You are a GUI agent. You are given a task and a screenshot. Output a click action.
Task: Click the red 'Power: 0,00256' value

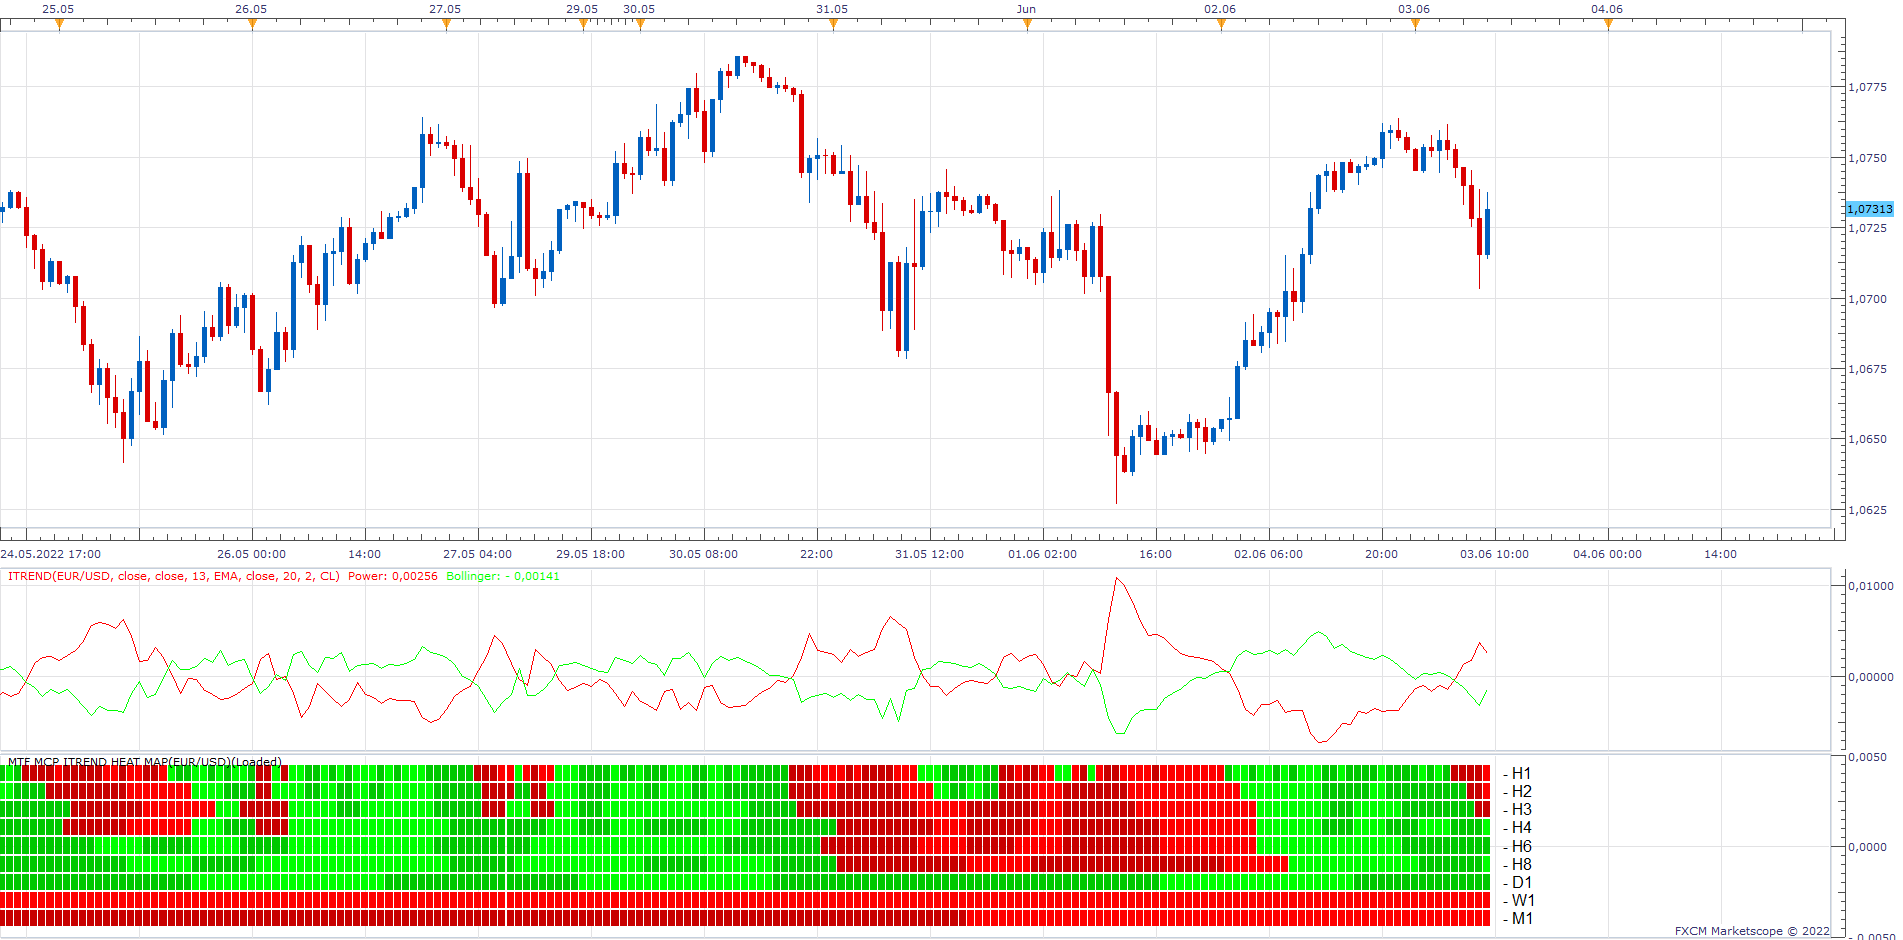(393, 576)
